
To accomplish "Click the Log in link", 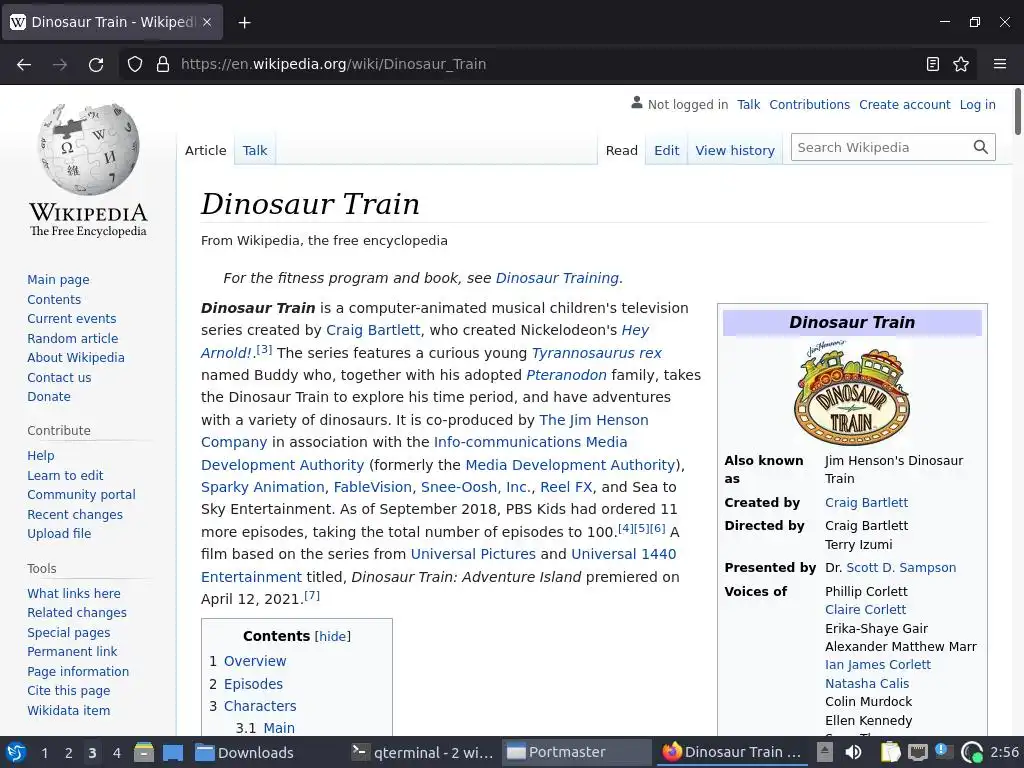I will [x=978, y=104].
